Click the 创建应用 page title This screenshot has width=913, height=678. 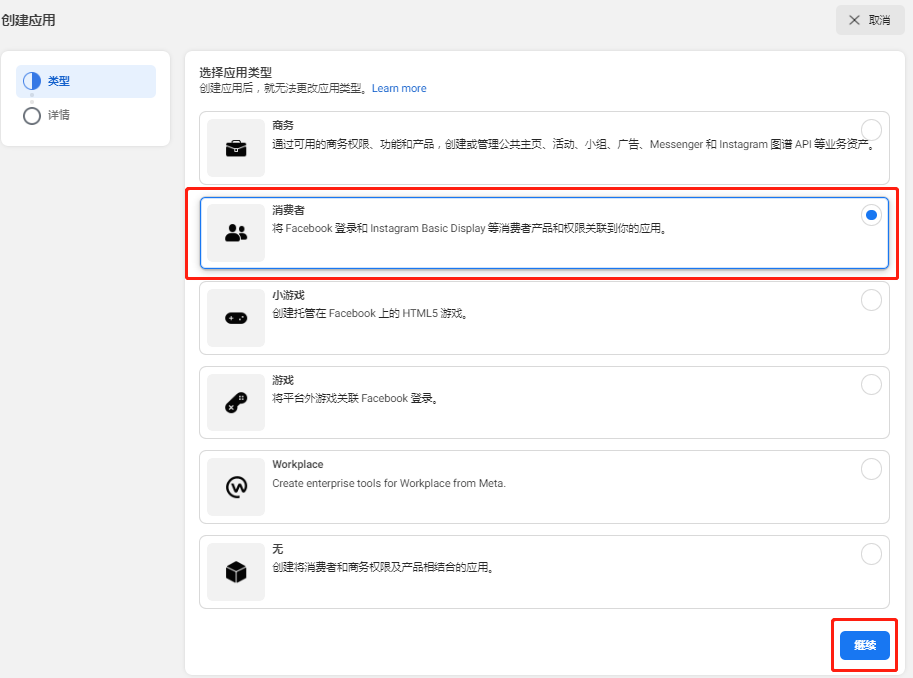pyautogui.click(x=28, y=20)
